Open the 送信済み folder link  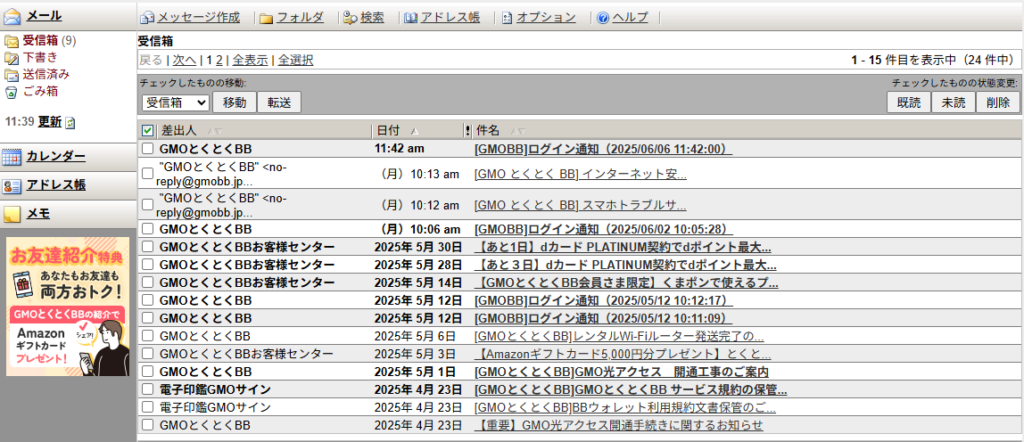46,74
